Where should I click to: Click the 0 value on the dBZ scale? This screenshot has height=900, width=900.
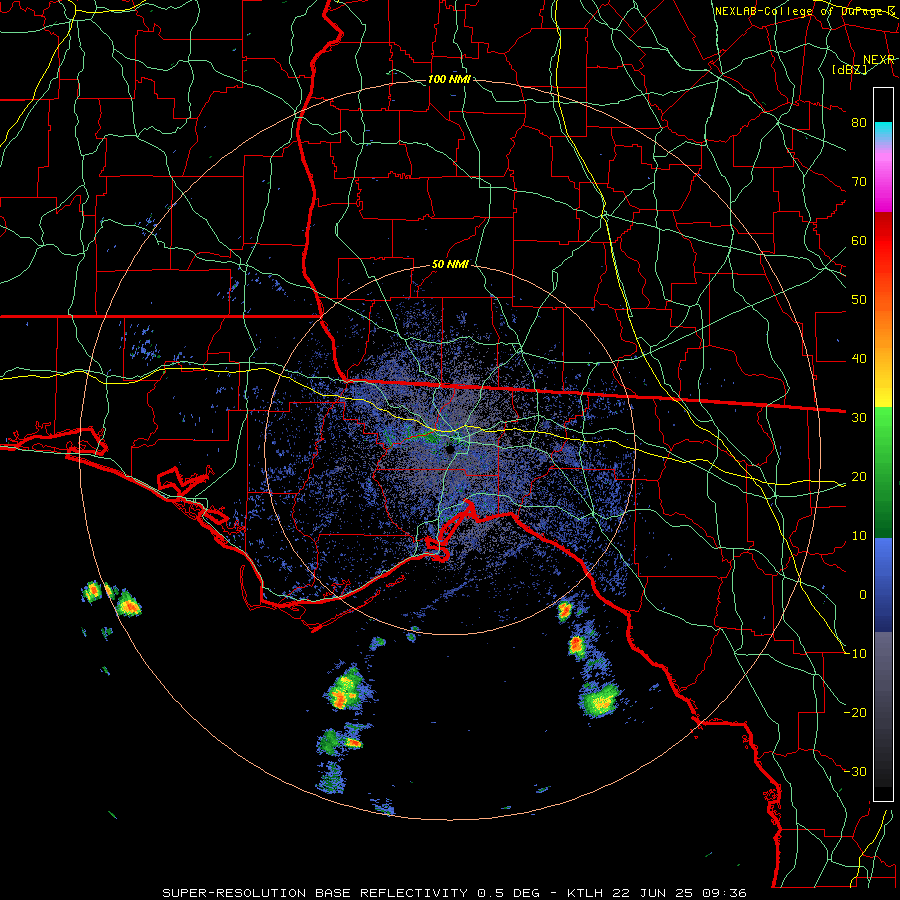pyautogui.click(x=863, y=595)
